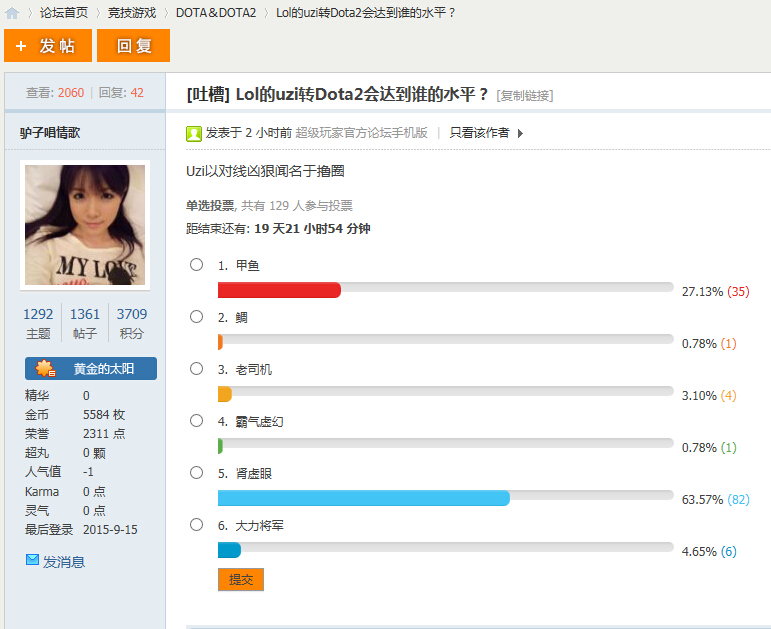Viewport: 771px width, 629px height.
Task: Click the 回复 reply button
Action: point(133,46)
